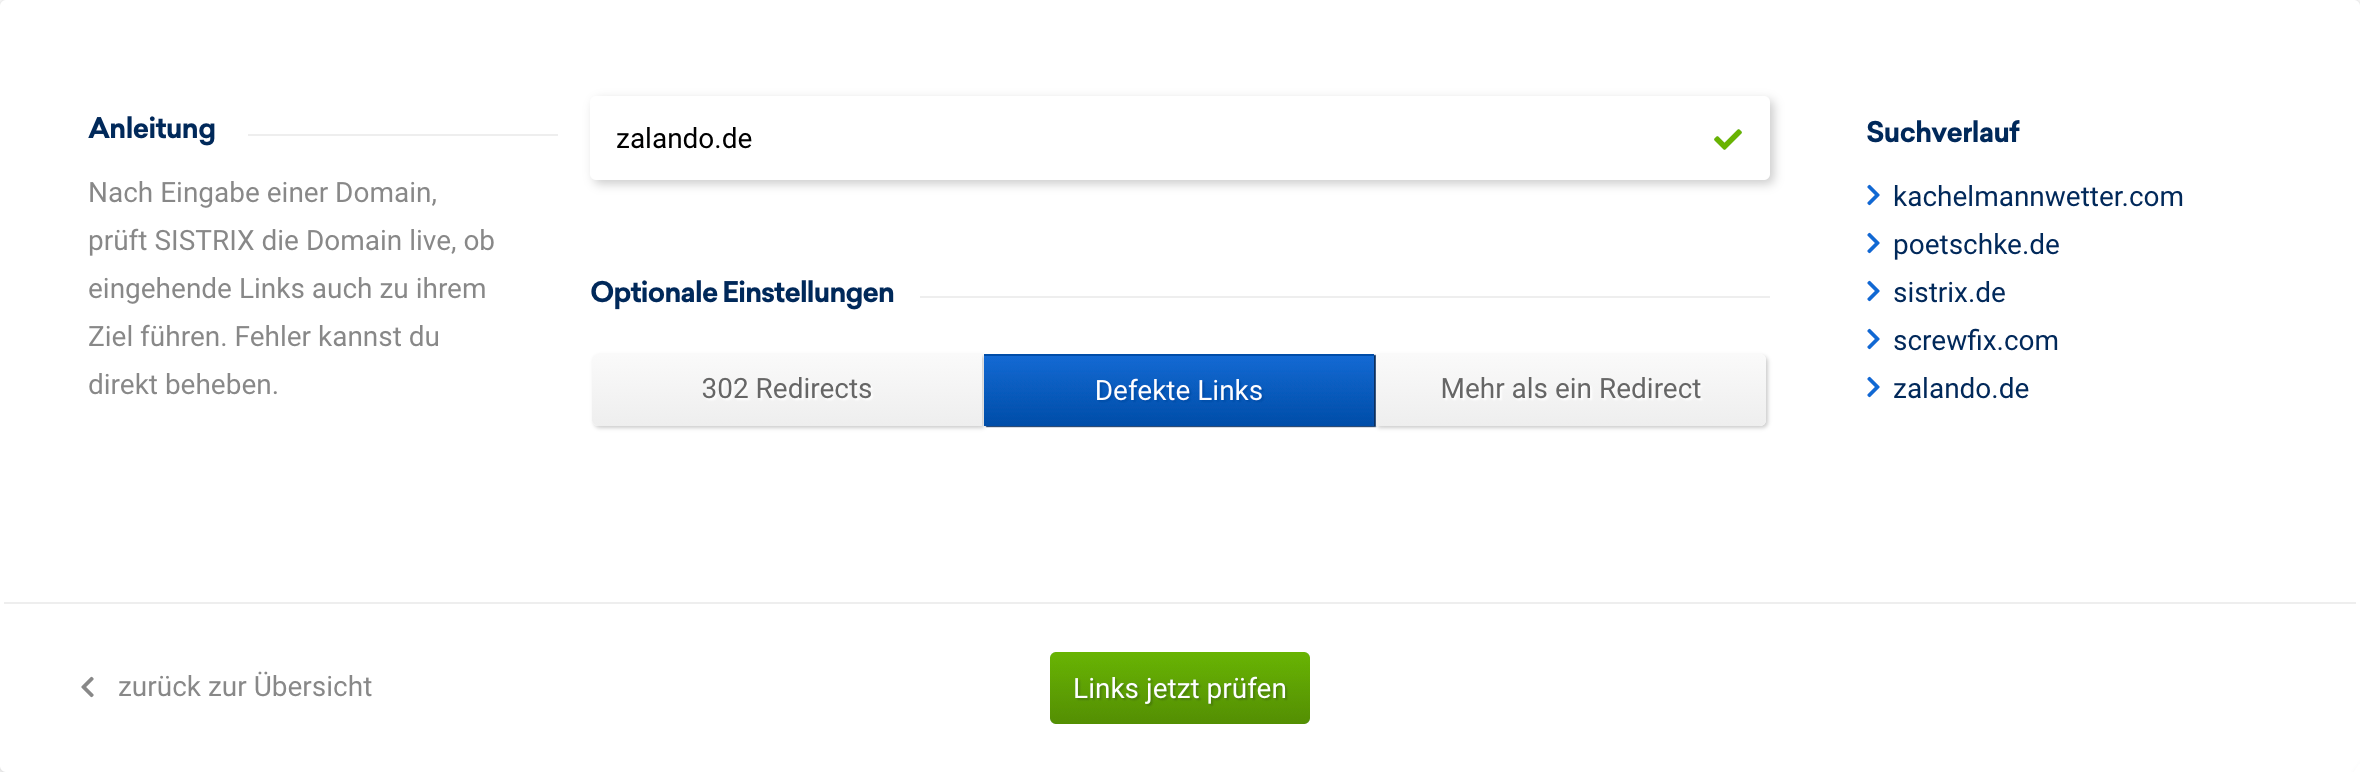
Task: Click the chevron icon beside sistrix.de
Action: pos(1873,292)
